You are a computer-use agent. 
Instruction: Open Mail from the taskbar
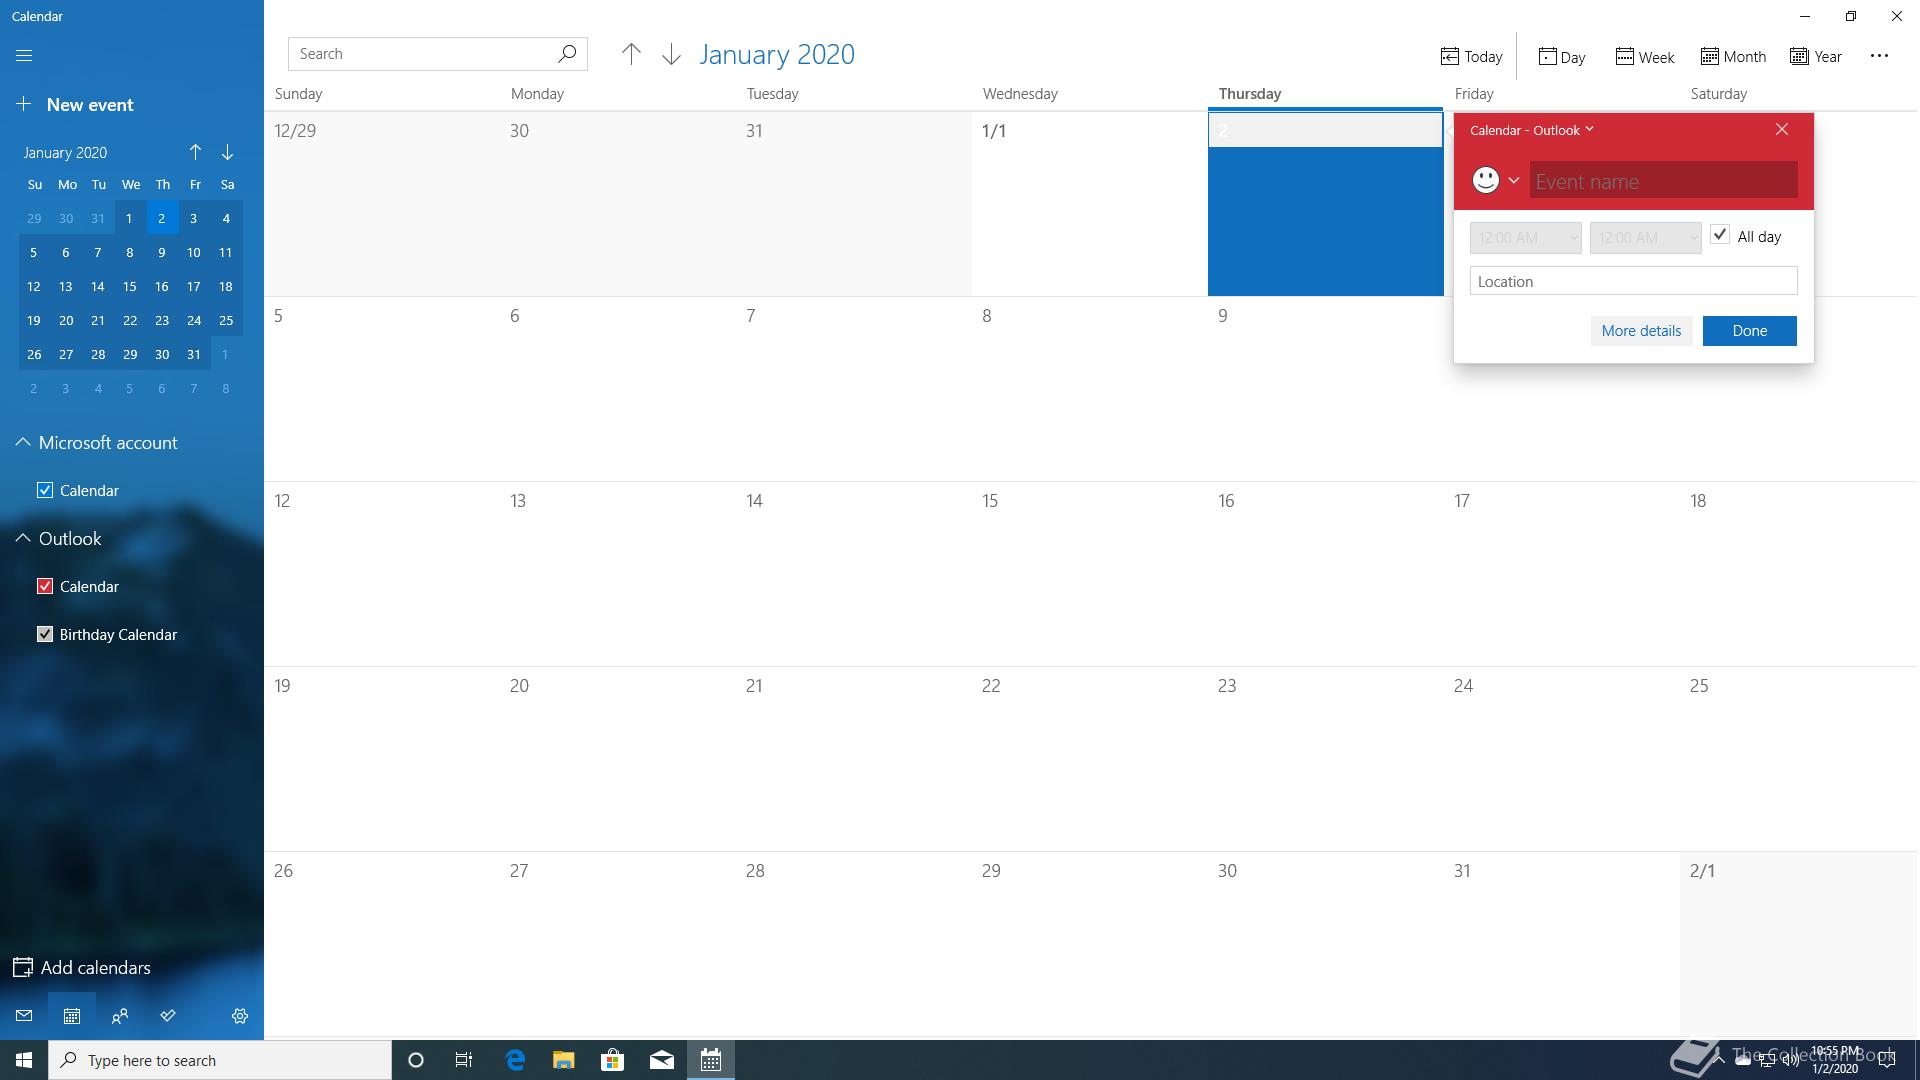pyautogui.click(x=661, y=1060)
